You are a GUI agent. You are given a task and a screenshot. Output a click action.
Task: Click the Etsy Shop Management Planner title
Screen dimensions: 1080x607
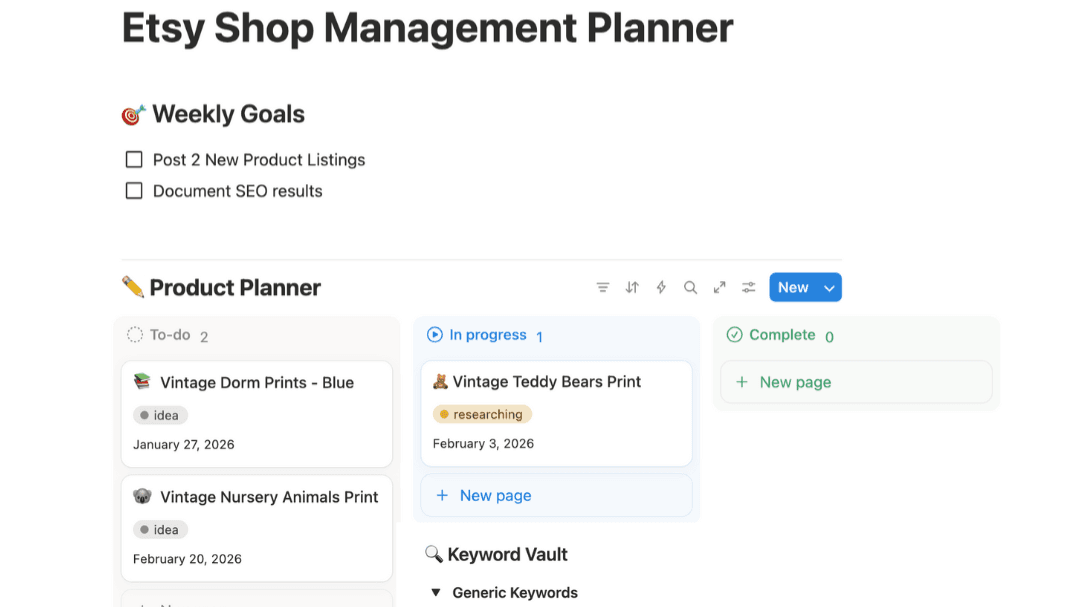tap(428, 28)
